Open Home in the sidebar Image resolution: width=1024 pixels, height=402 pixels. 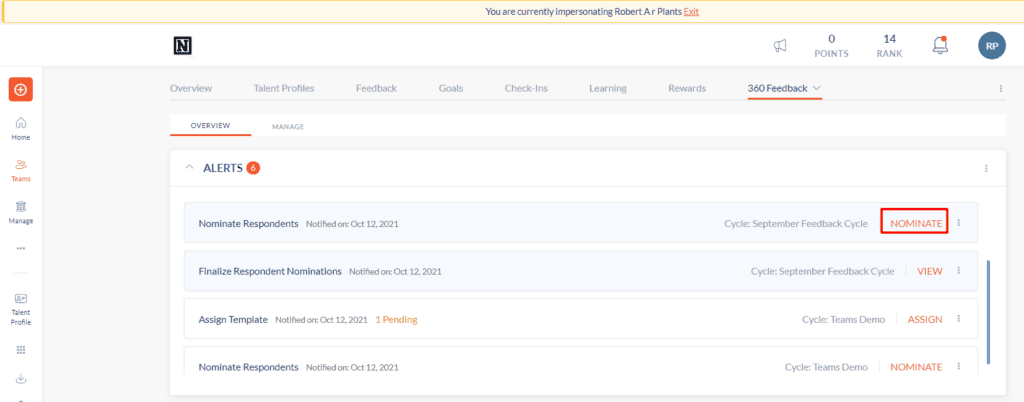[x=21, y=129]
